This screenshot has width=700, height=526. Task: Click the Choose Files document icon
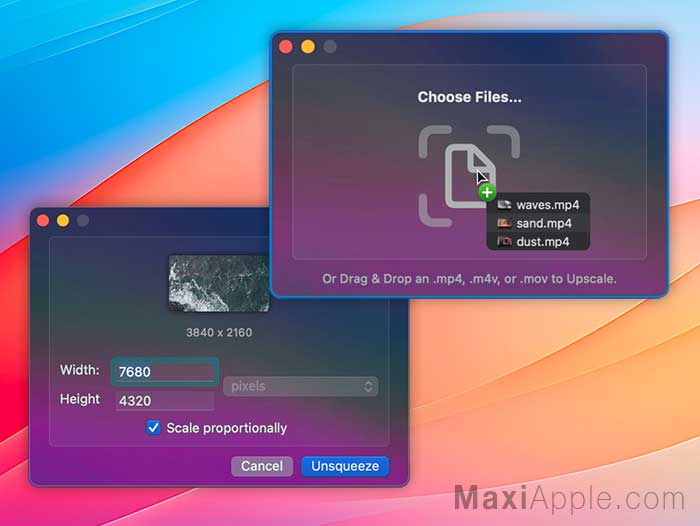click(469, 175)
